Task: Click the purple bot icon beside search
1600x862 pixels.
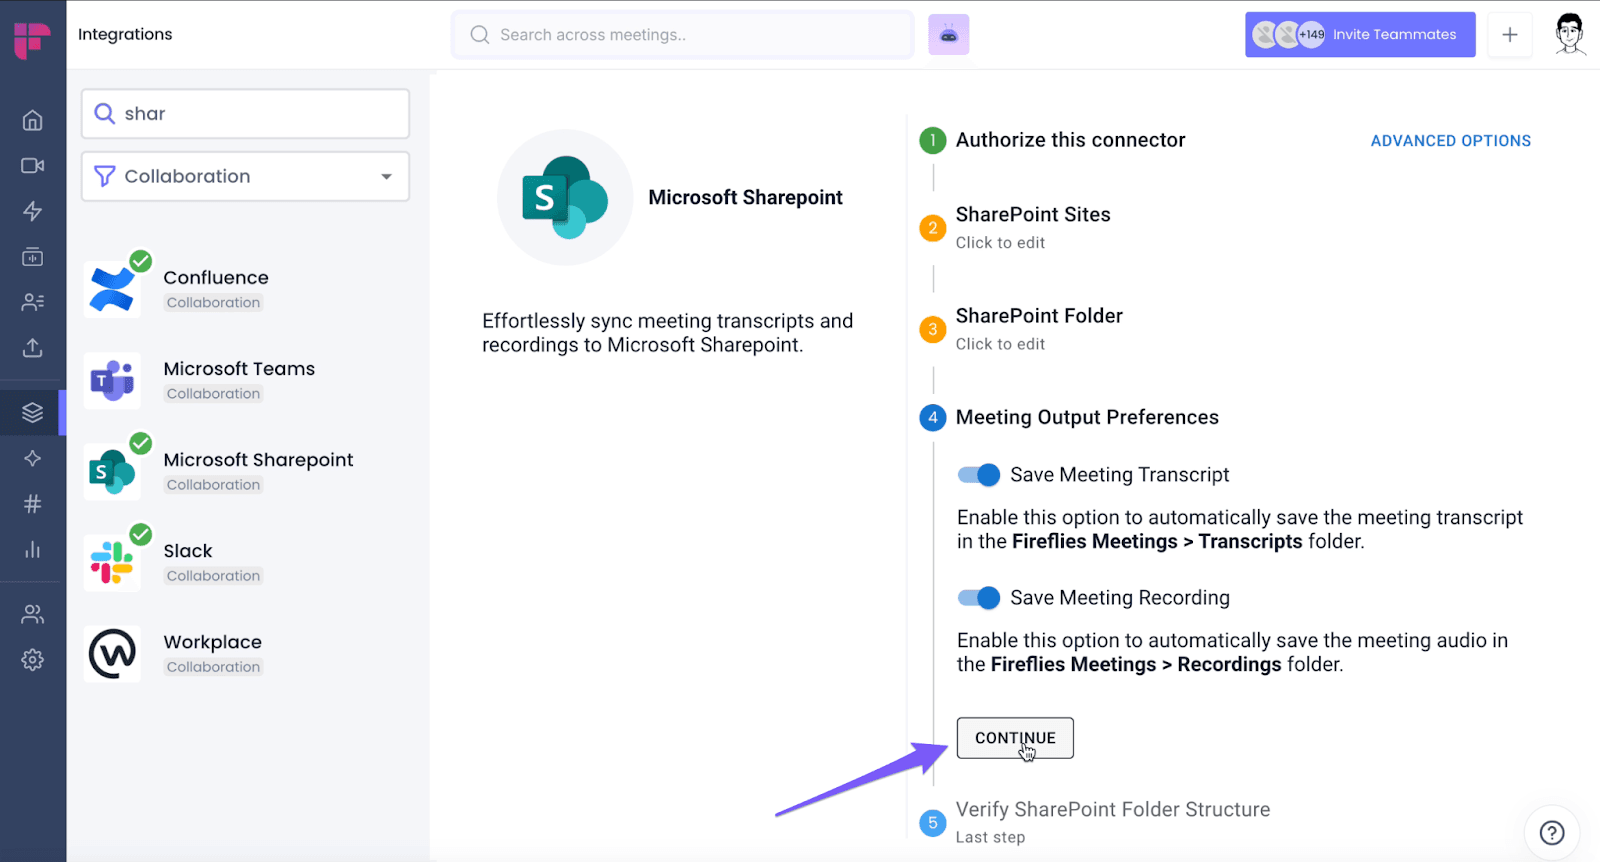Action: [x=949, y=35]
